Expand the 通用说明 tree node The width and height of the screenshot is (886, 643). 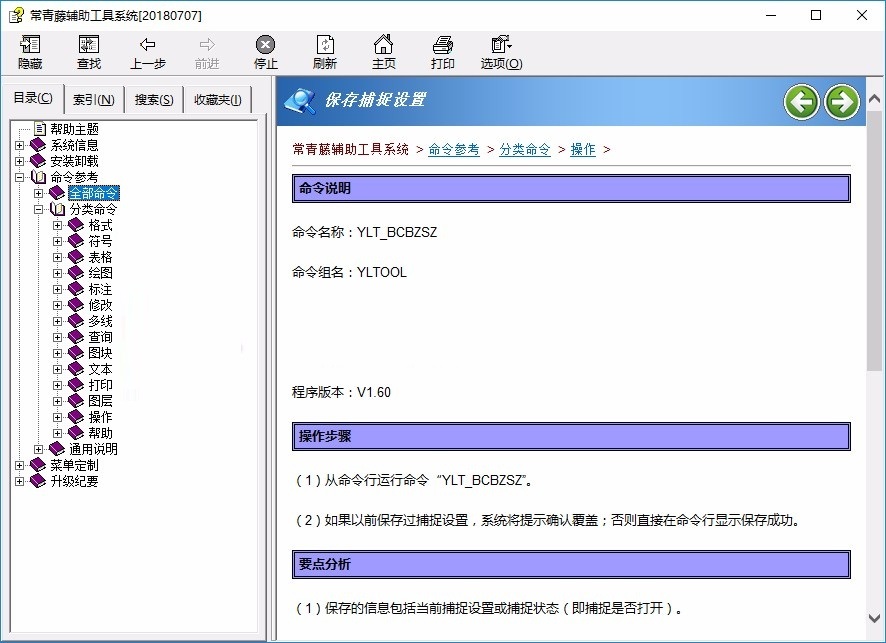(38, 449)
